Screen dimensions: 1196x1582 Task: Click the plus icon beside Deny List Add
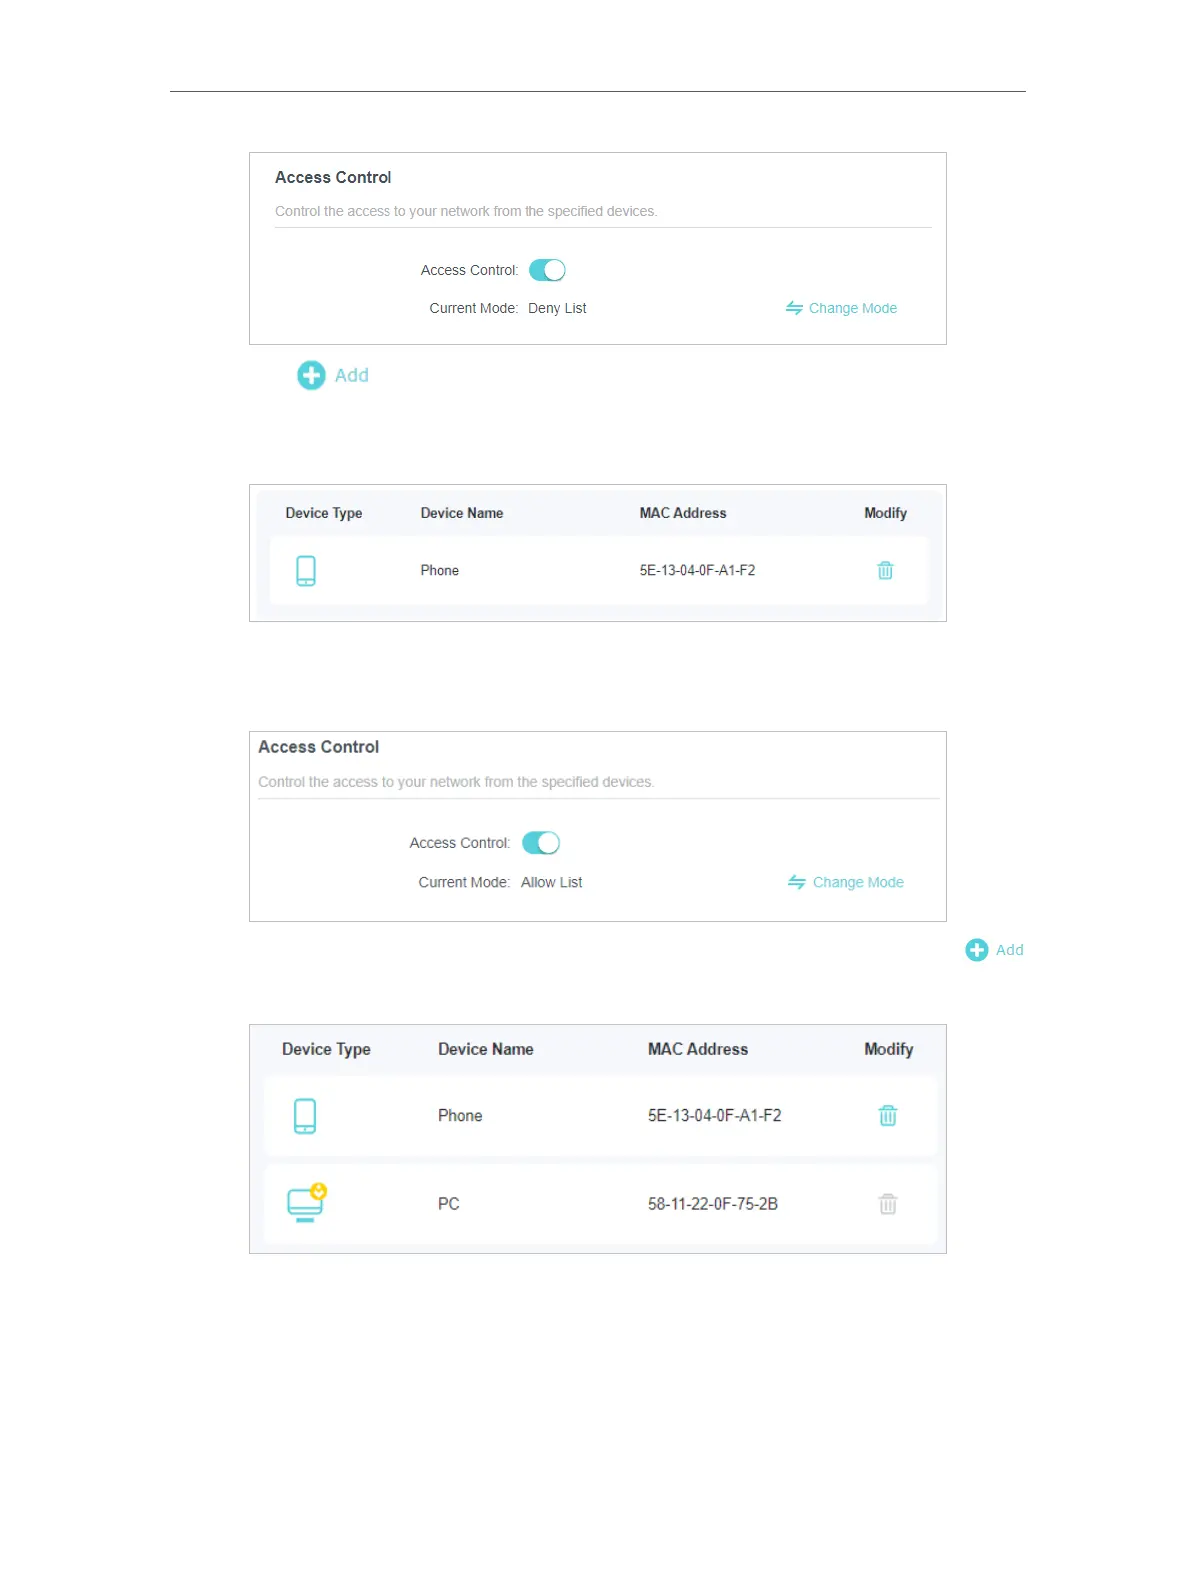point(311,375)
